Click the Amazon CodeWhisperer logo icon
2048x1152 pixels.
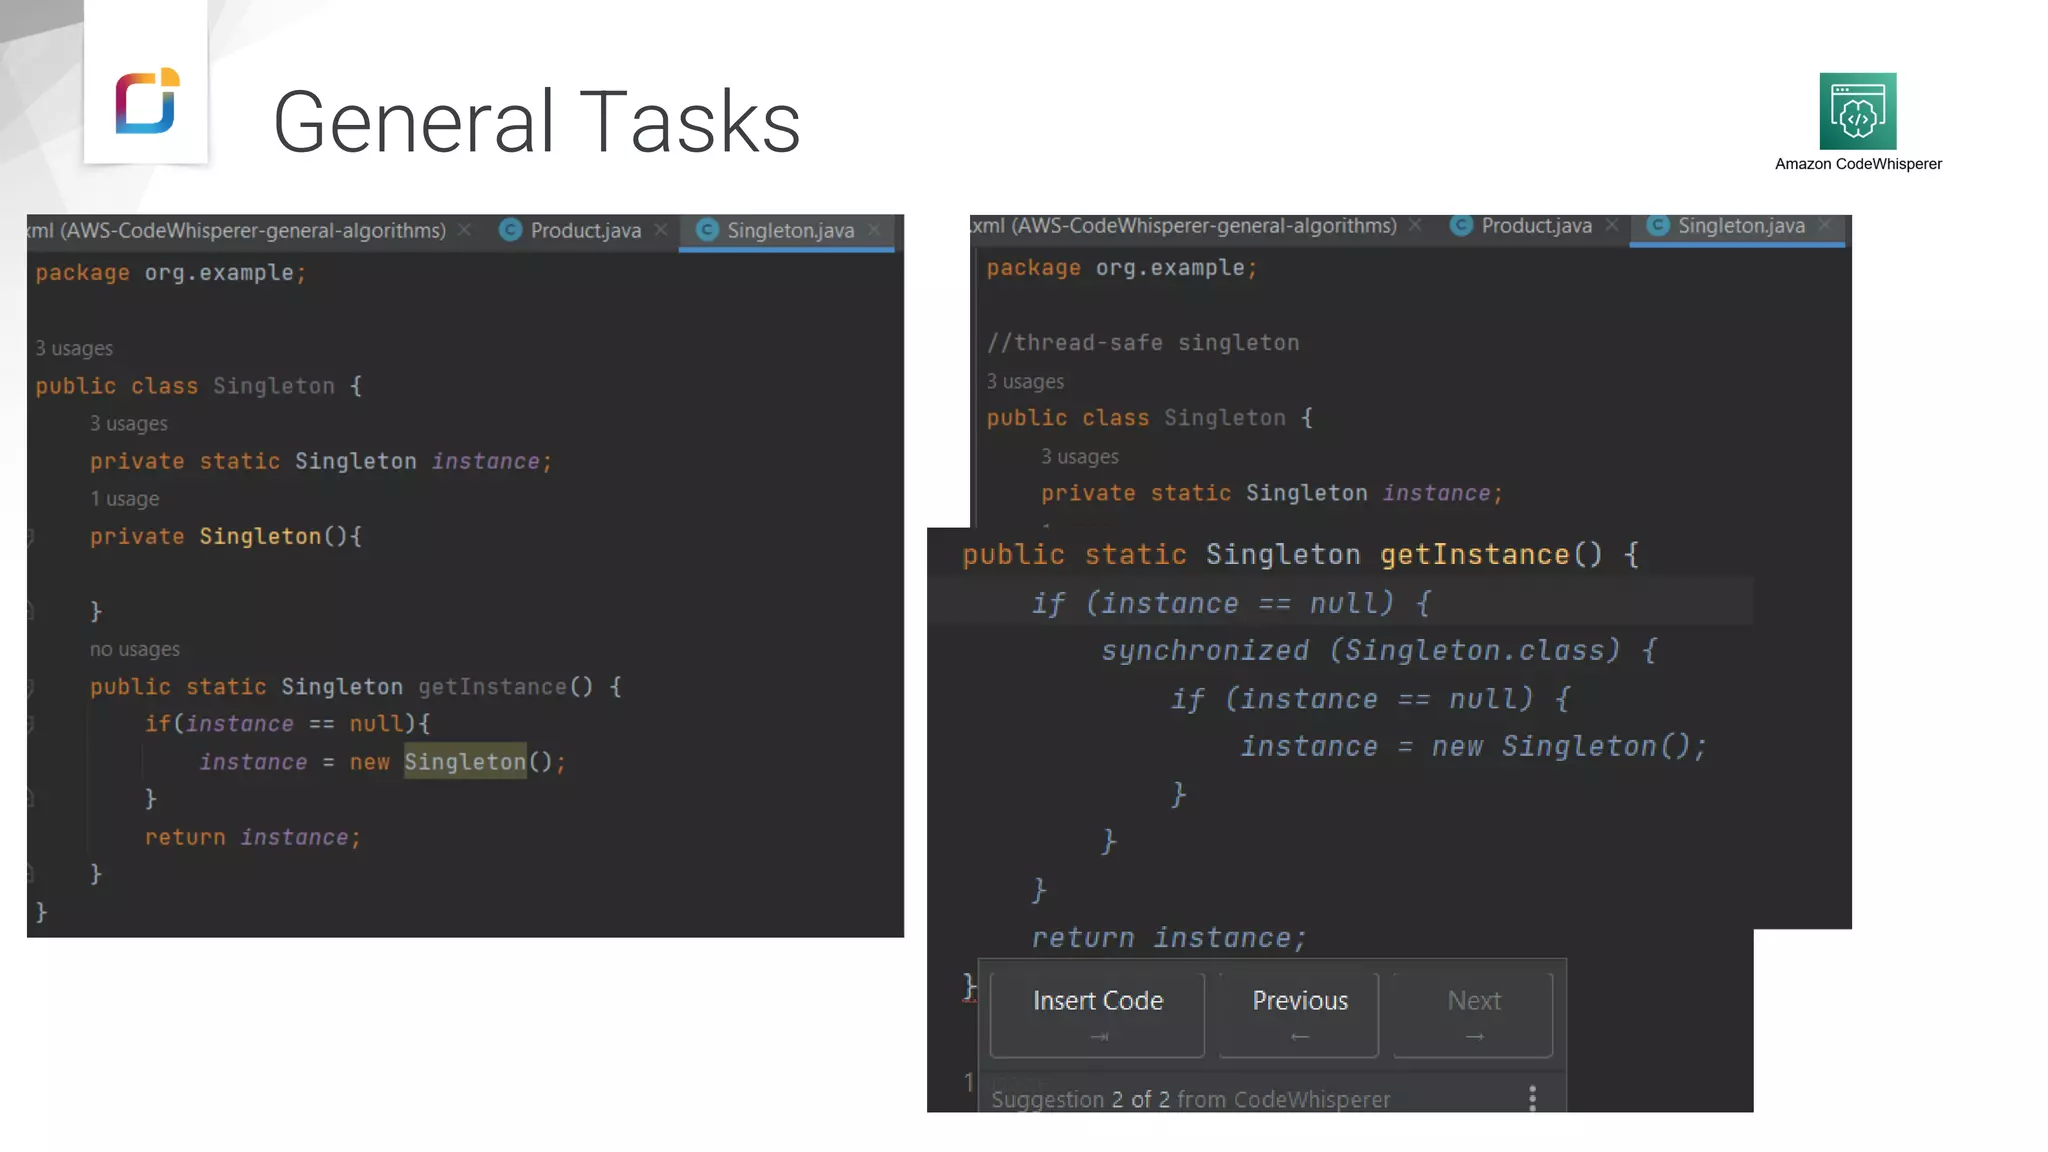point(1857,111)
